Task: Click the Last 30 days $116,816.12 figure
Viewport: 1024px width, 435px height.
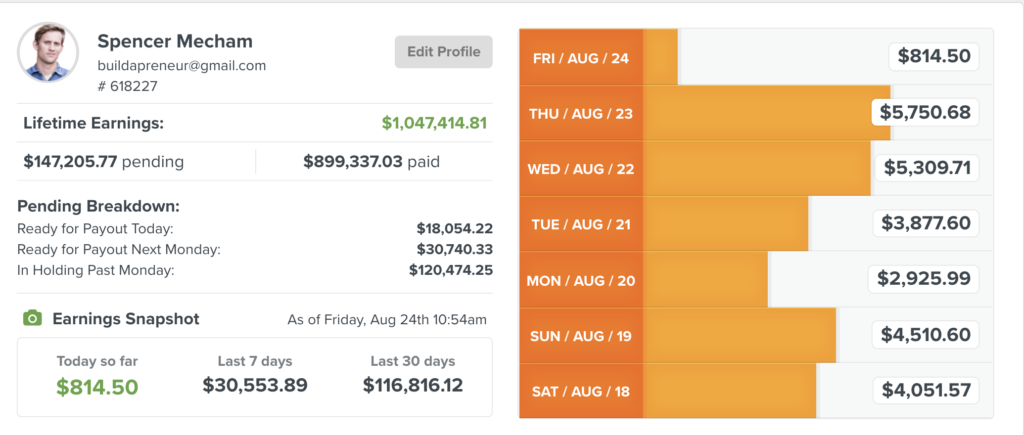Action: 413,385
